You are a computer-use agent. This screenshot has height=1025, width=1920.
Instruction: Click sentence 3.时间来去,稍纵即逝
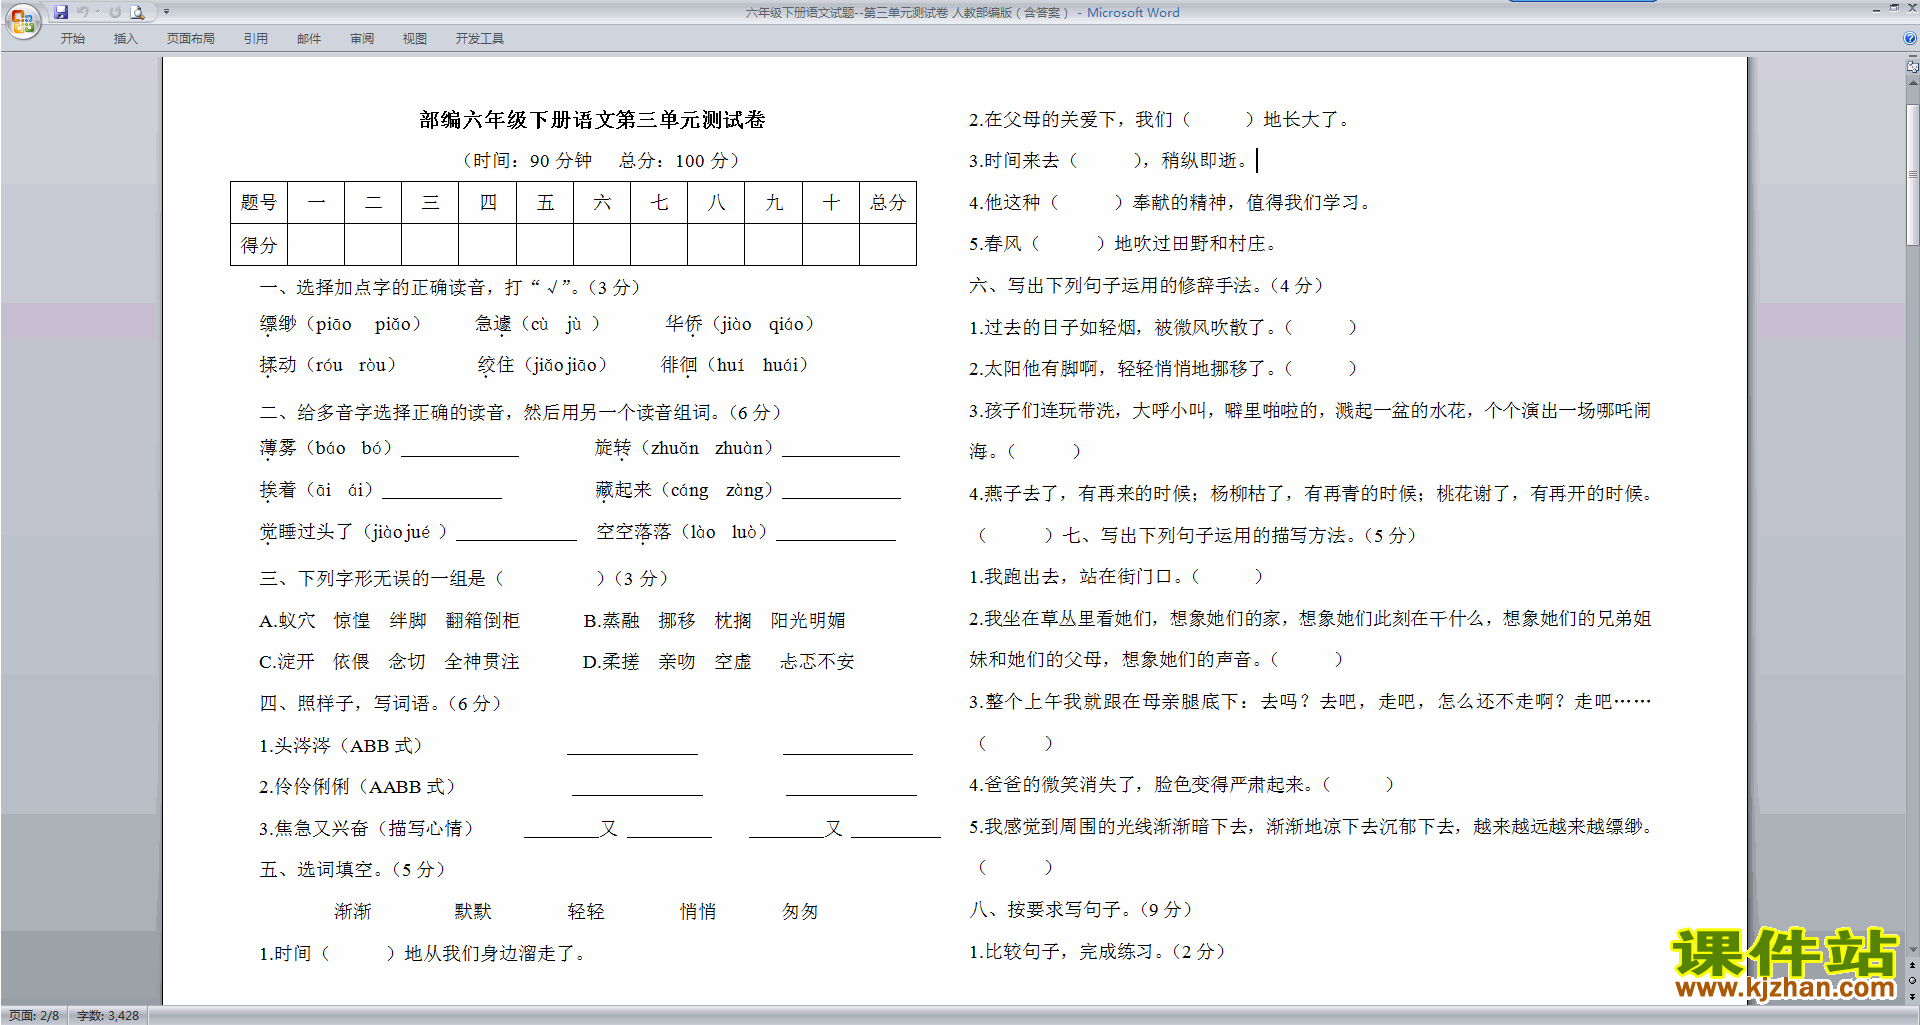[1108, 161]
